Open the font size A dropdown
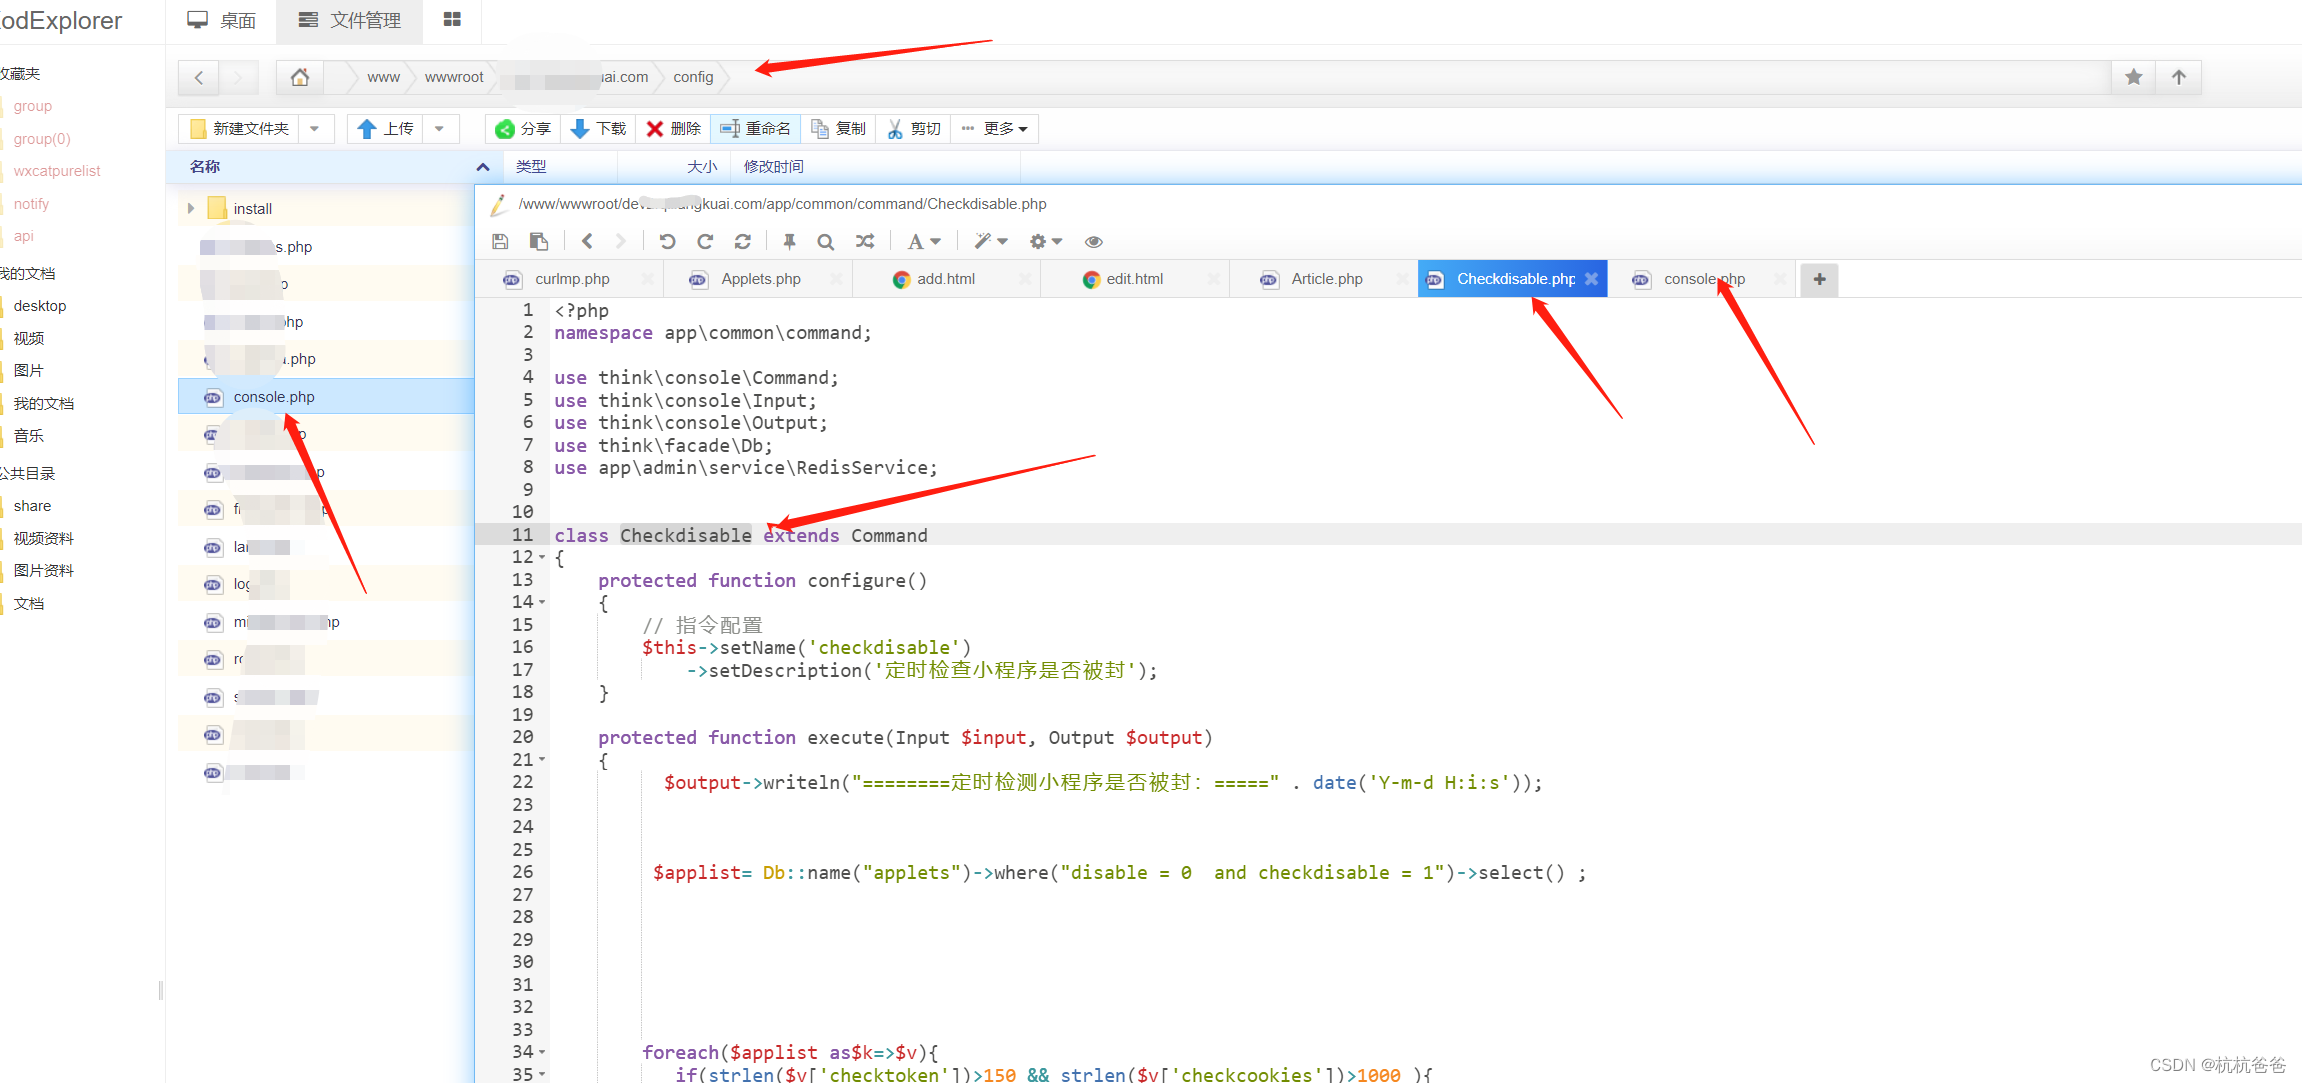This screenshot has height=1083, width=2302. pos(923,241)
